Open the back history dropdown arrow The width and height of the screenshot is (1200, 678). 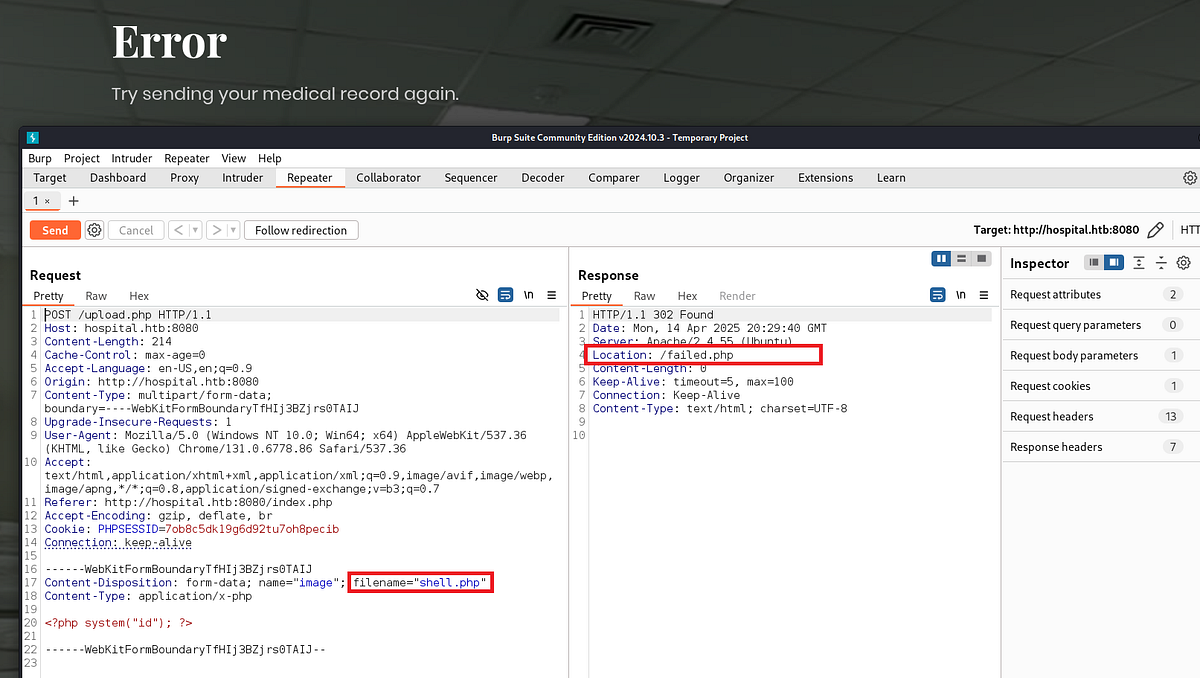tap(196, 230)
